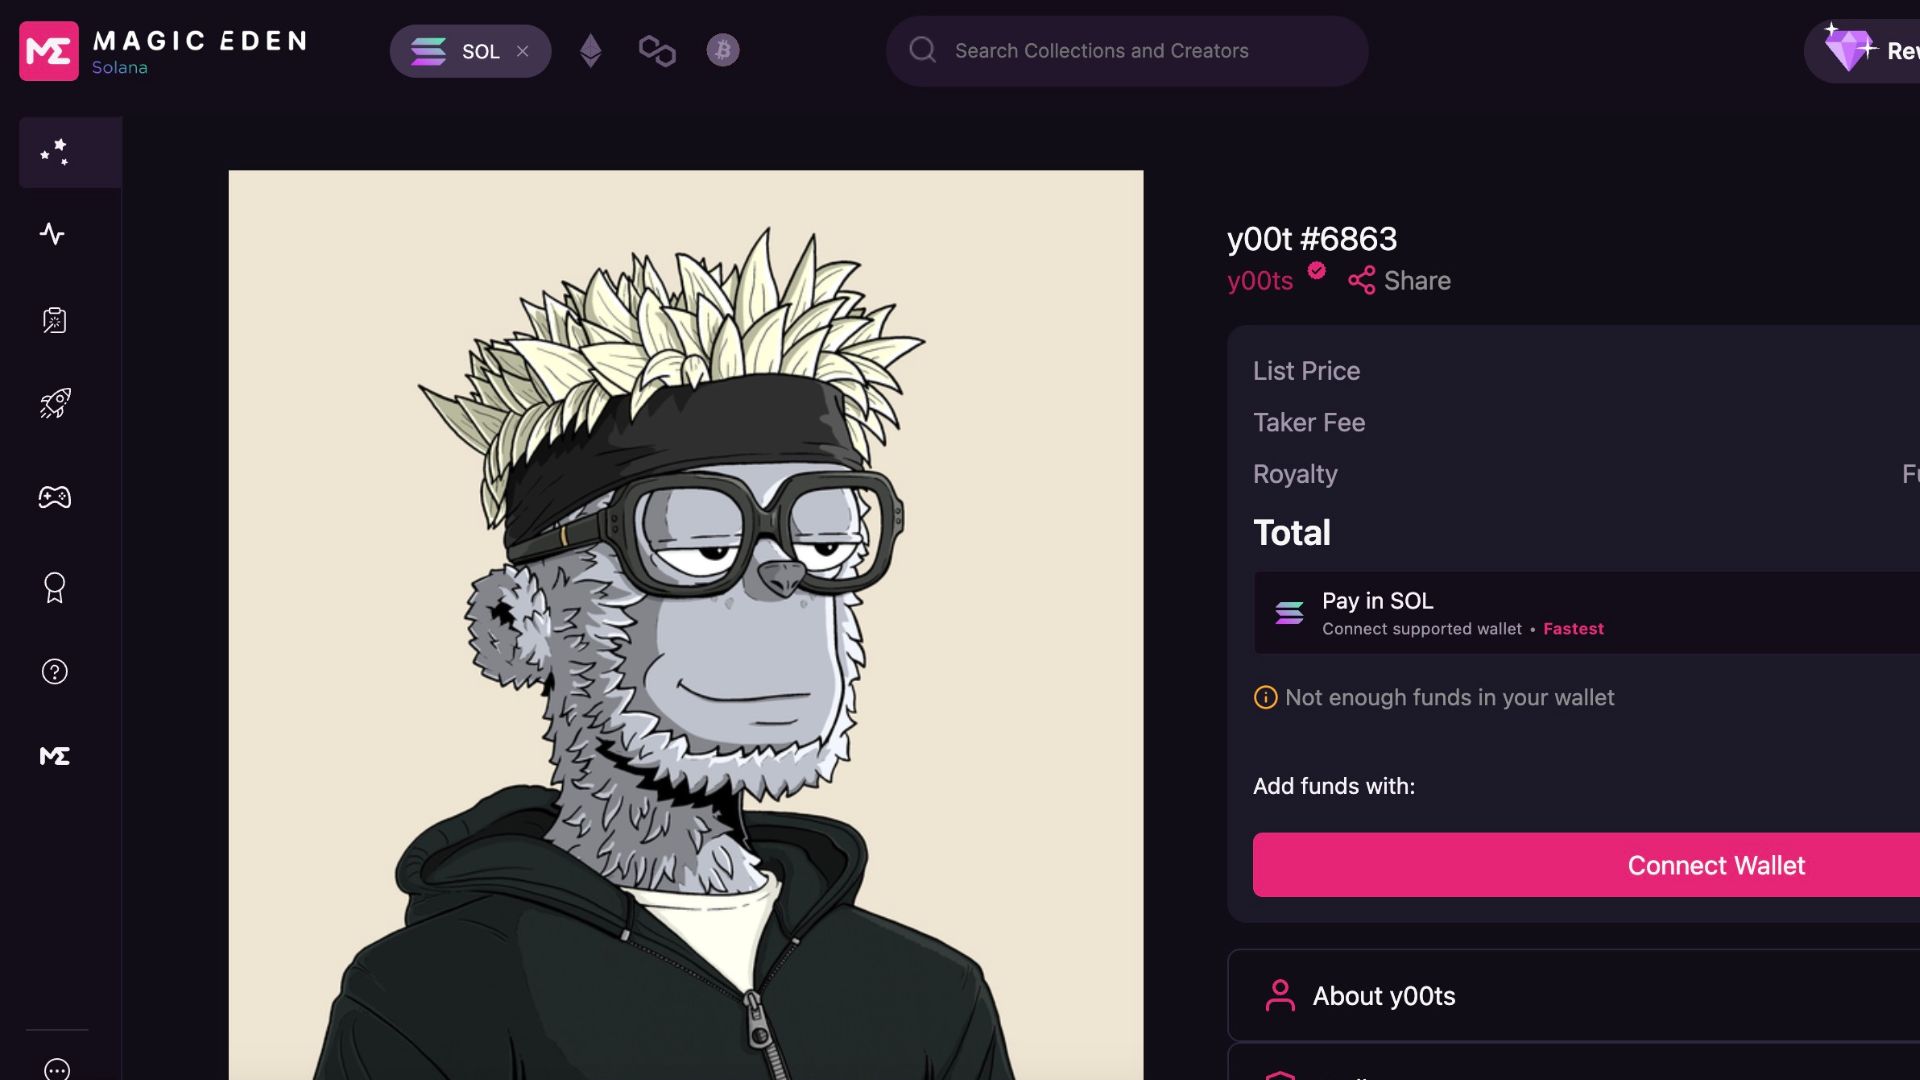The height and width of the screenshot is (1080, 1920).
Task: Expand the About y00ts section
Action: tap(1571, 994)
